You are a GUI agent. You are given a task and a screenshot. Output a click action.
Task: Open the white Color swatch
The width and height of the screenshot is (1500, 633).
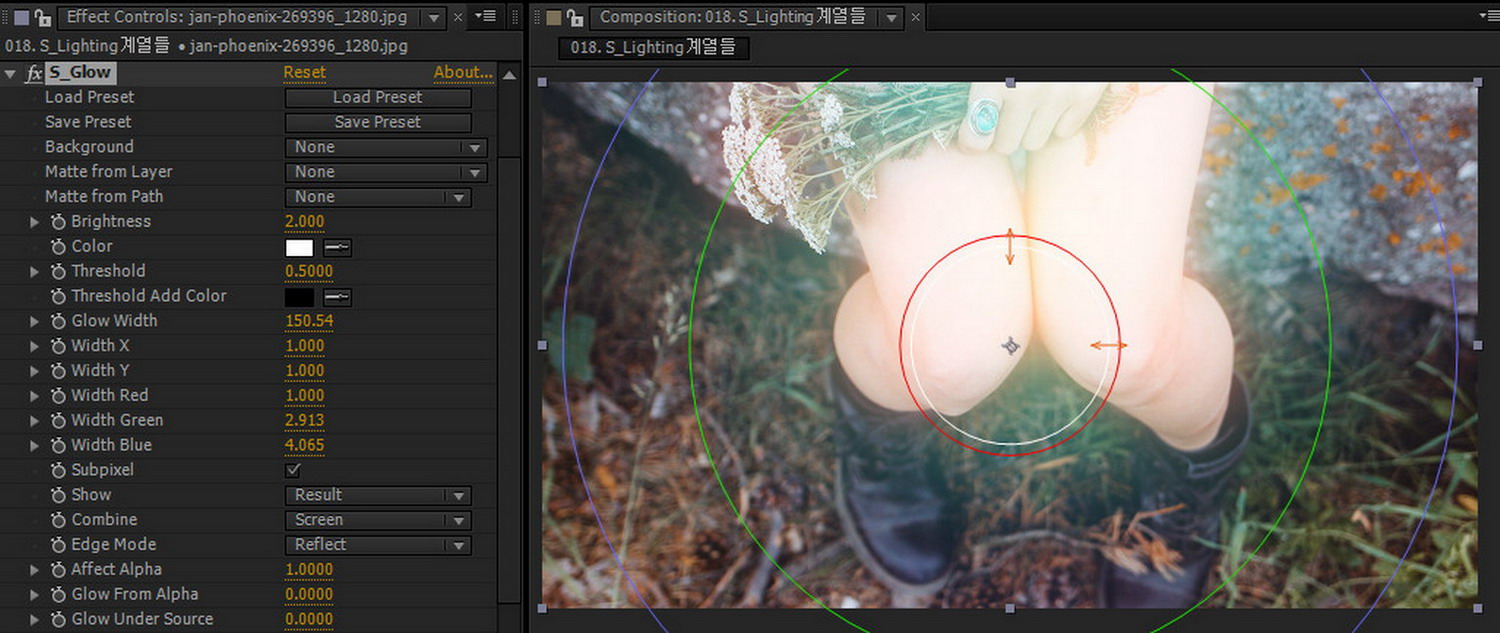pos(299,247)
